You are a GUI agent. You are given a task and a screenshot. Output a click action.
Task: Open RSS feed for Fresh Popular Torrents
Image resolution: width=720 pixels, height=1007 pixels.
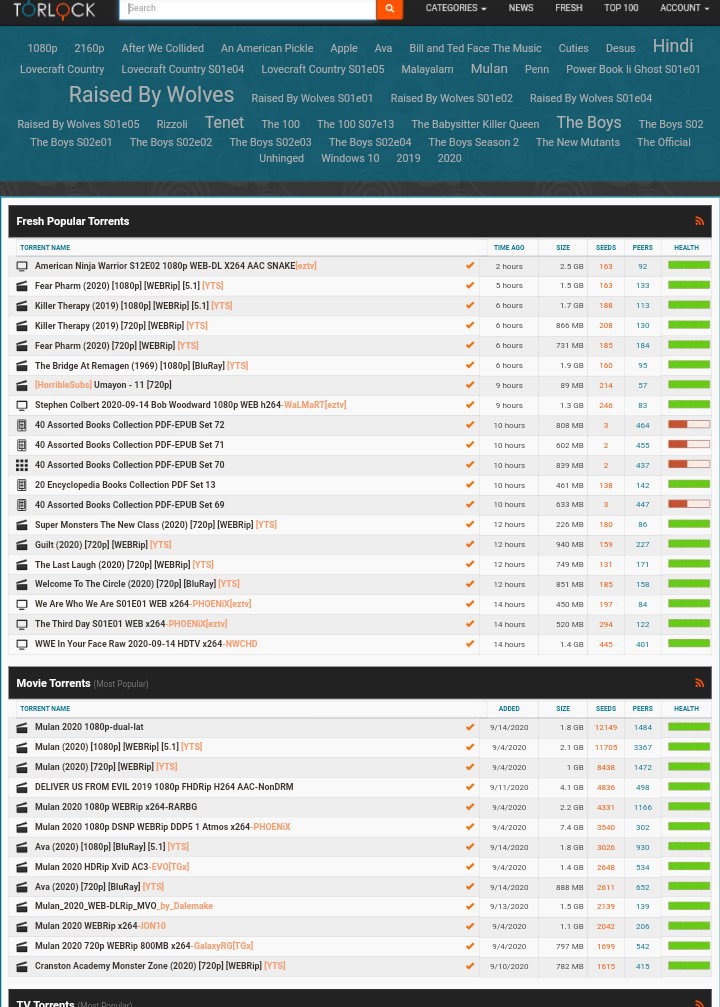click(699, 221)
